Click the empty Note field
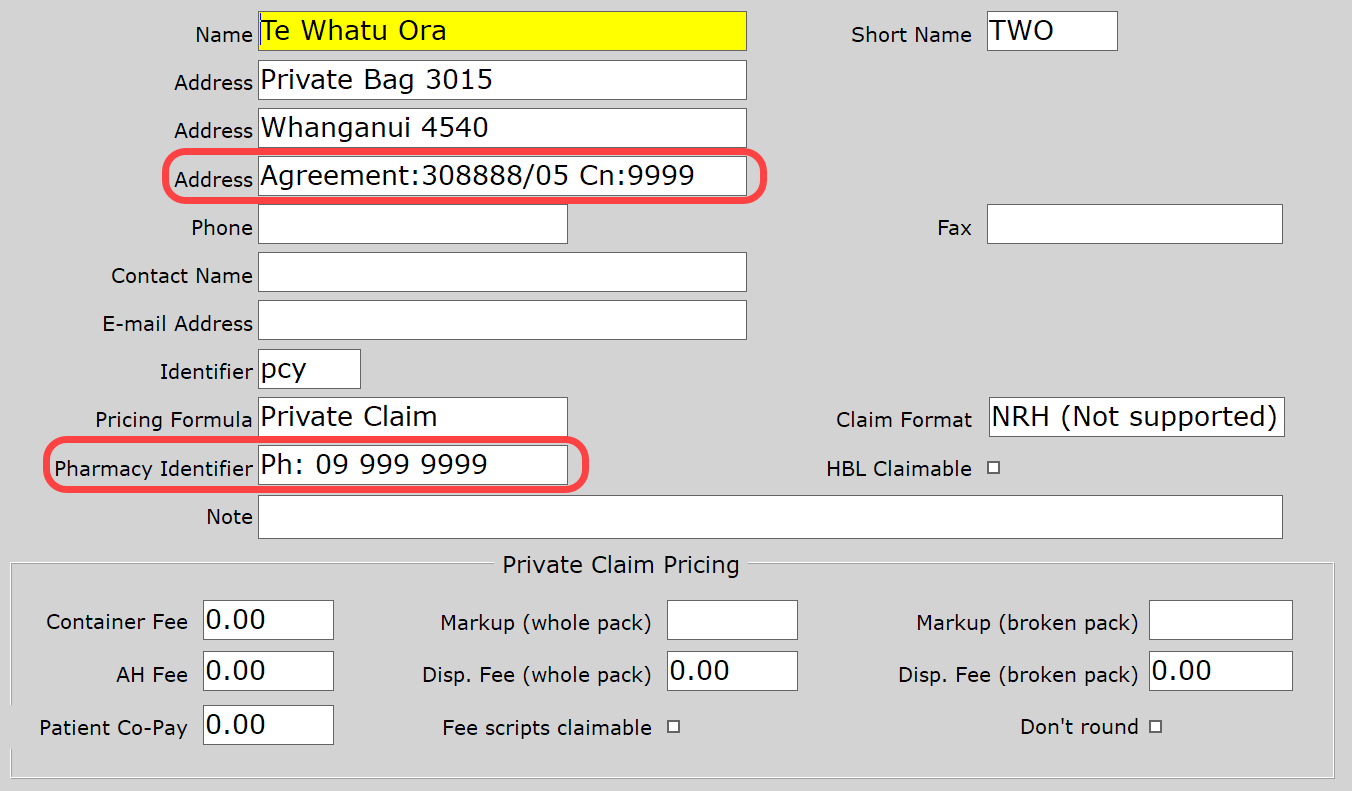Image resolution: width=1352 pixels, height=791 pixels. point(770,517)
